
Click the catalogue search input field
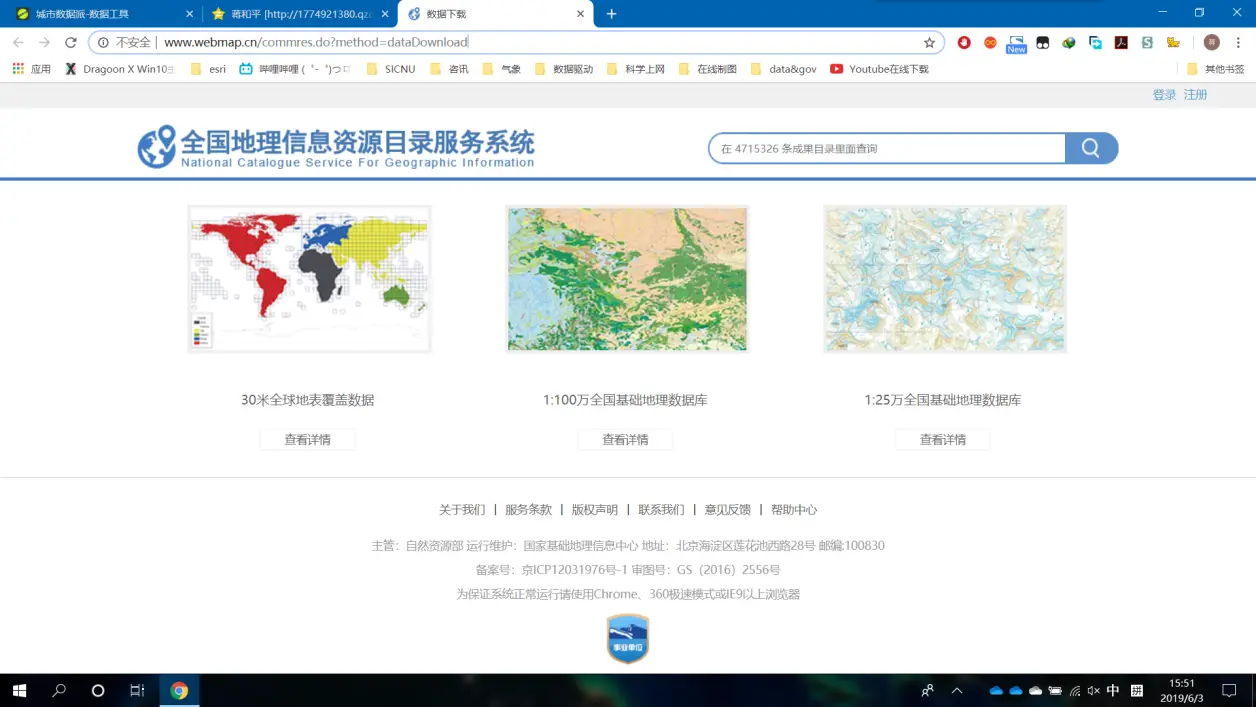point(887,148)
